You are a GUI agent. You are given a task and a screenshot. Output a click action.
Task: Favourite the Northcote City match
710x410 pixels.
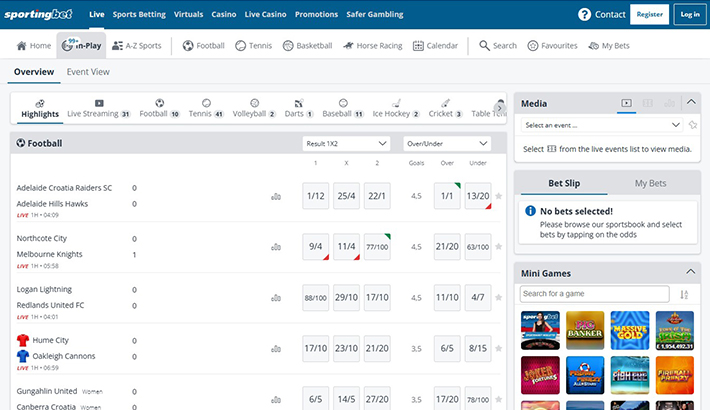[x=499, y=247]
